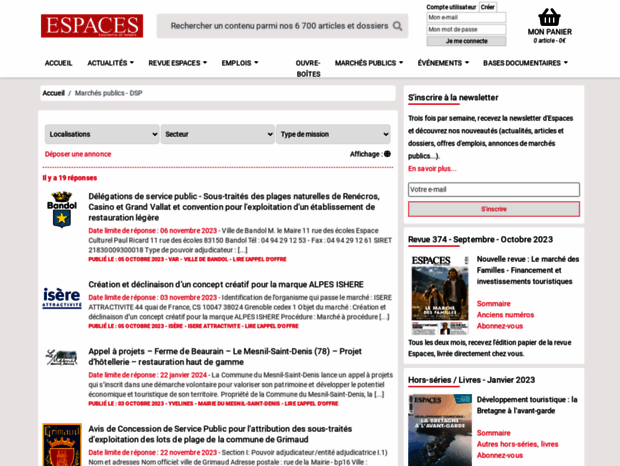620x466 pixels.
Task: Focus the Mon mot de passe field
Action: [x=466, y=29]
